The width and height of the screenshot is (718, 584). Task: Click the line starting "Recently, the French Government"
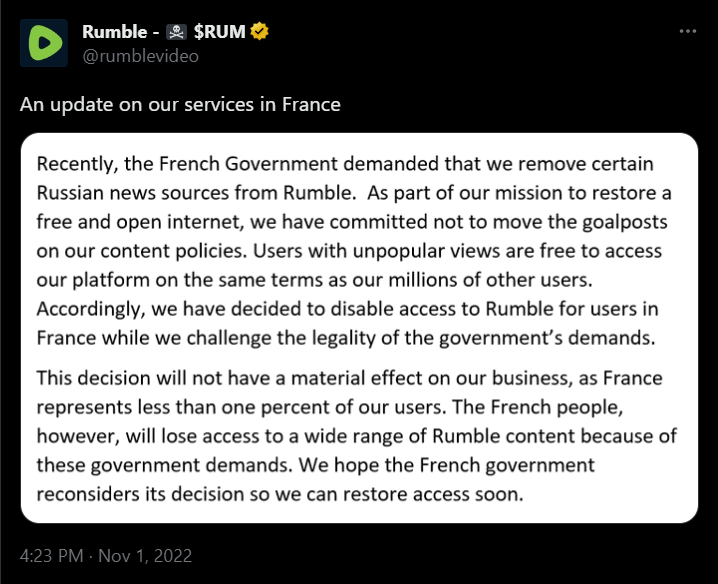point(345,164)
